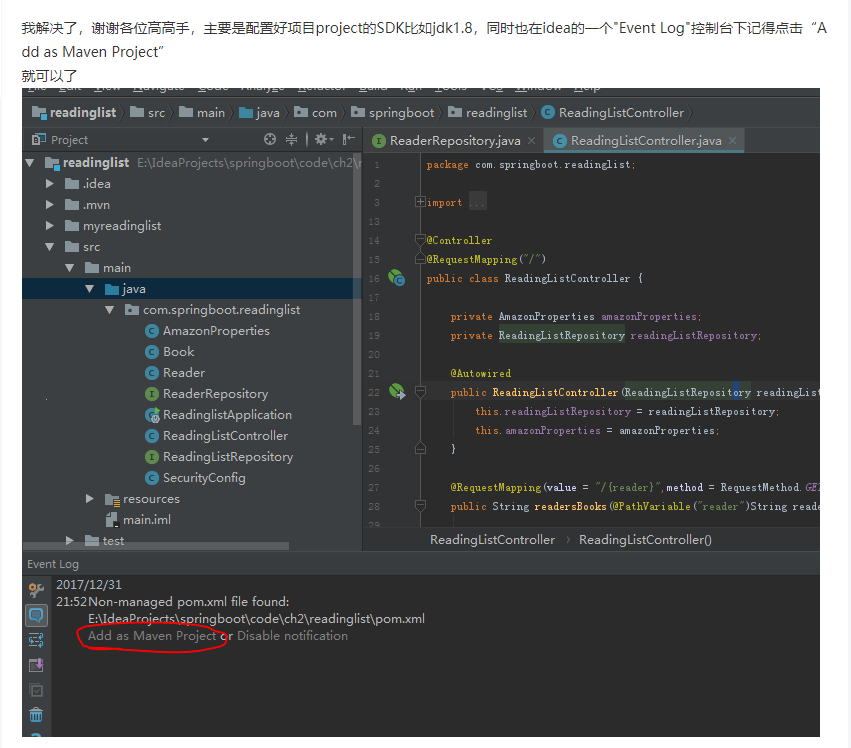The width and height of the screenshot is (851, 748).
Task: Open Reader class in project tree
Action: coord(175,373)
